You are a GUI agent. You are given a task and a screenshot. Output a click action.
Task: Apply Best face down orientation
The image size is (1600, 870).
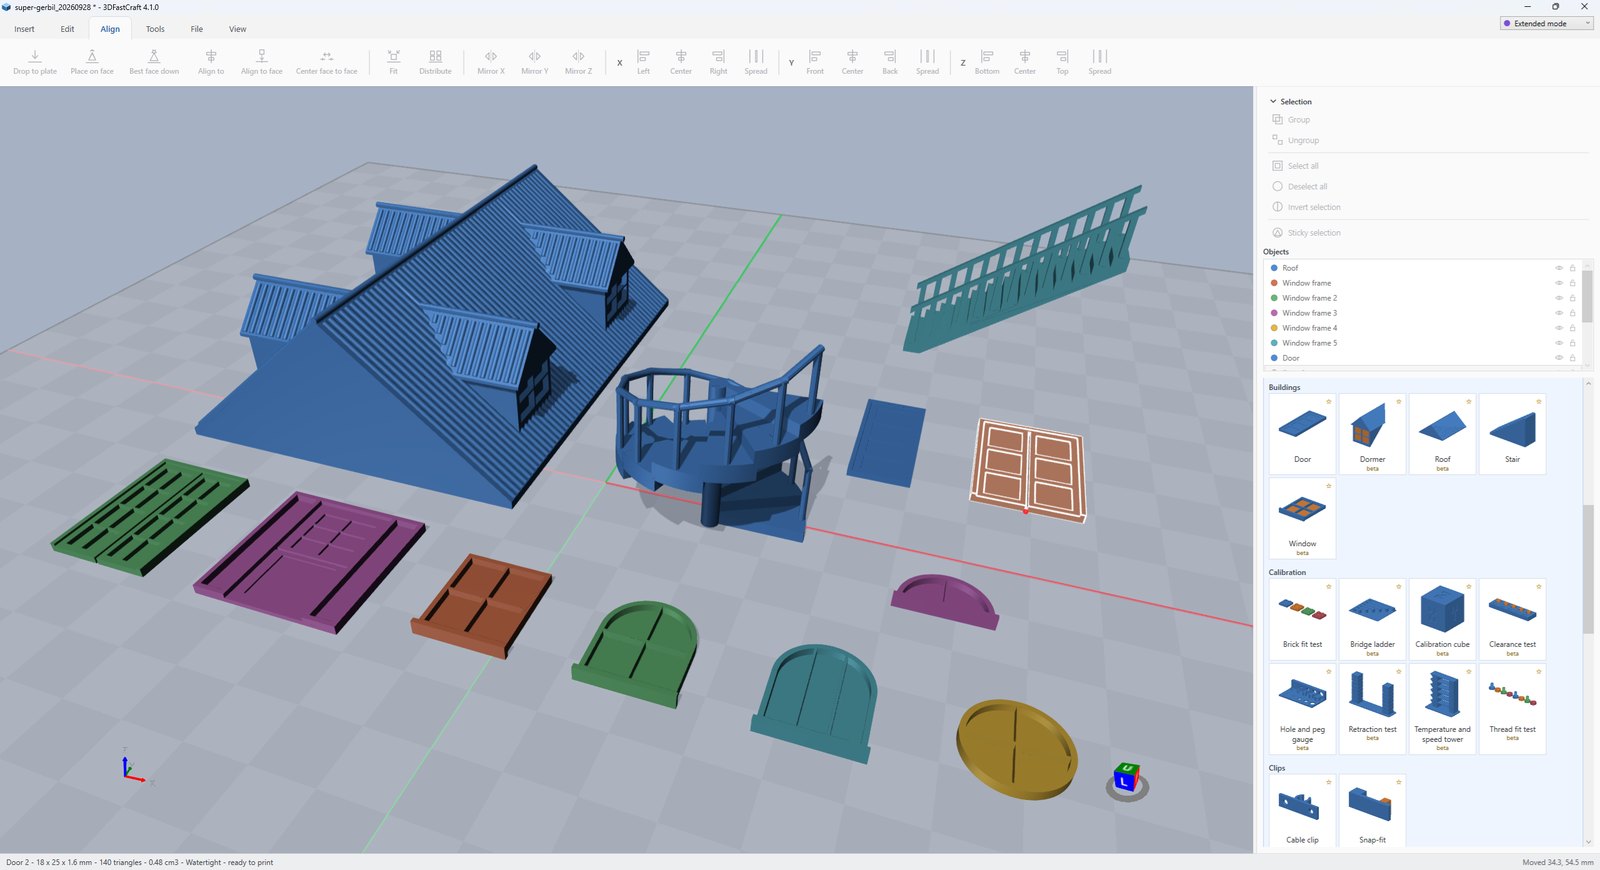pyautogui.click(x=154, y=62)
